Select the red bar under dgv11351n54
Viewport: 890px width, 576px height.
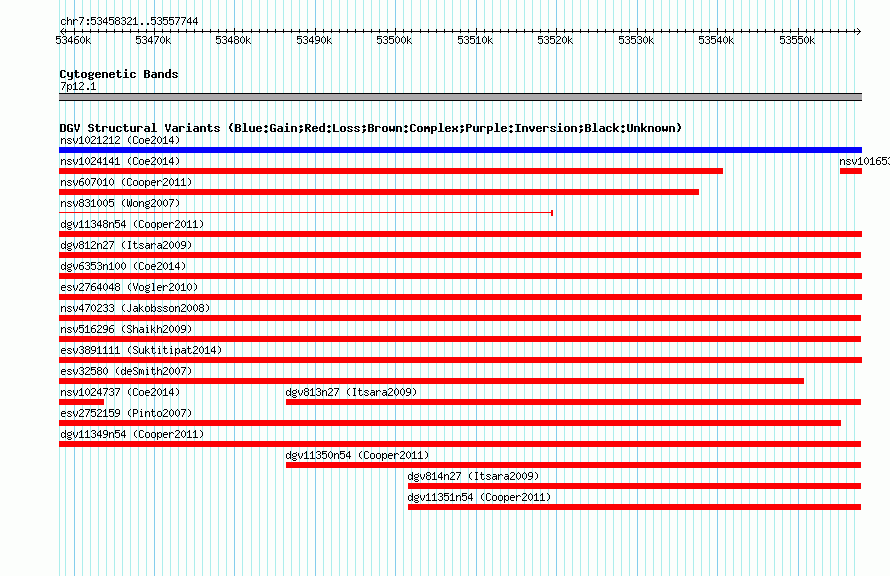click(x=635, y=507)
